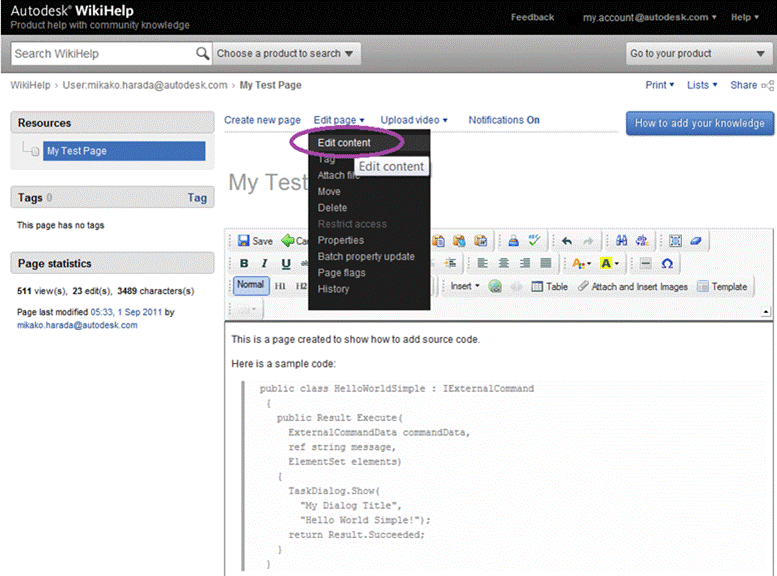Open Find with the binoculars icon

(621, 240)
